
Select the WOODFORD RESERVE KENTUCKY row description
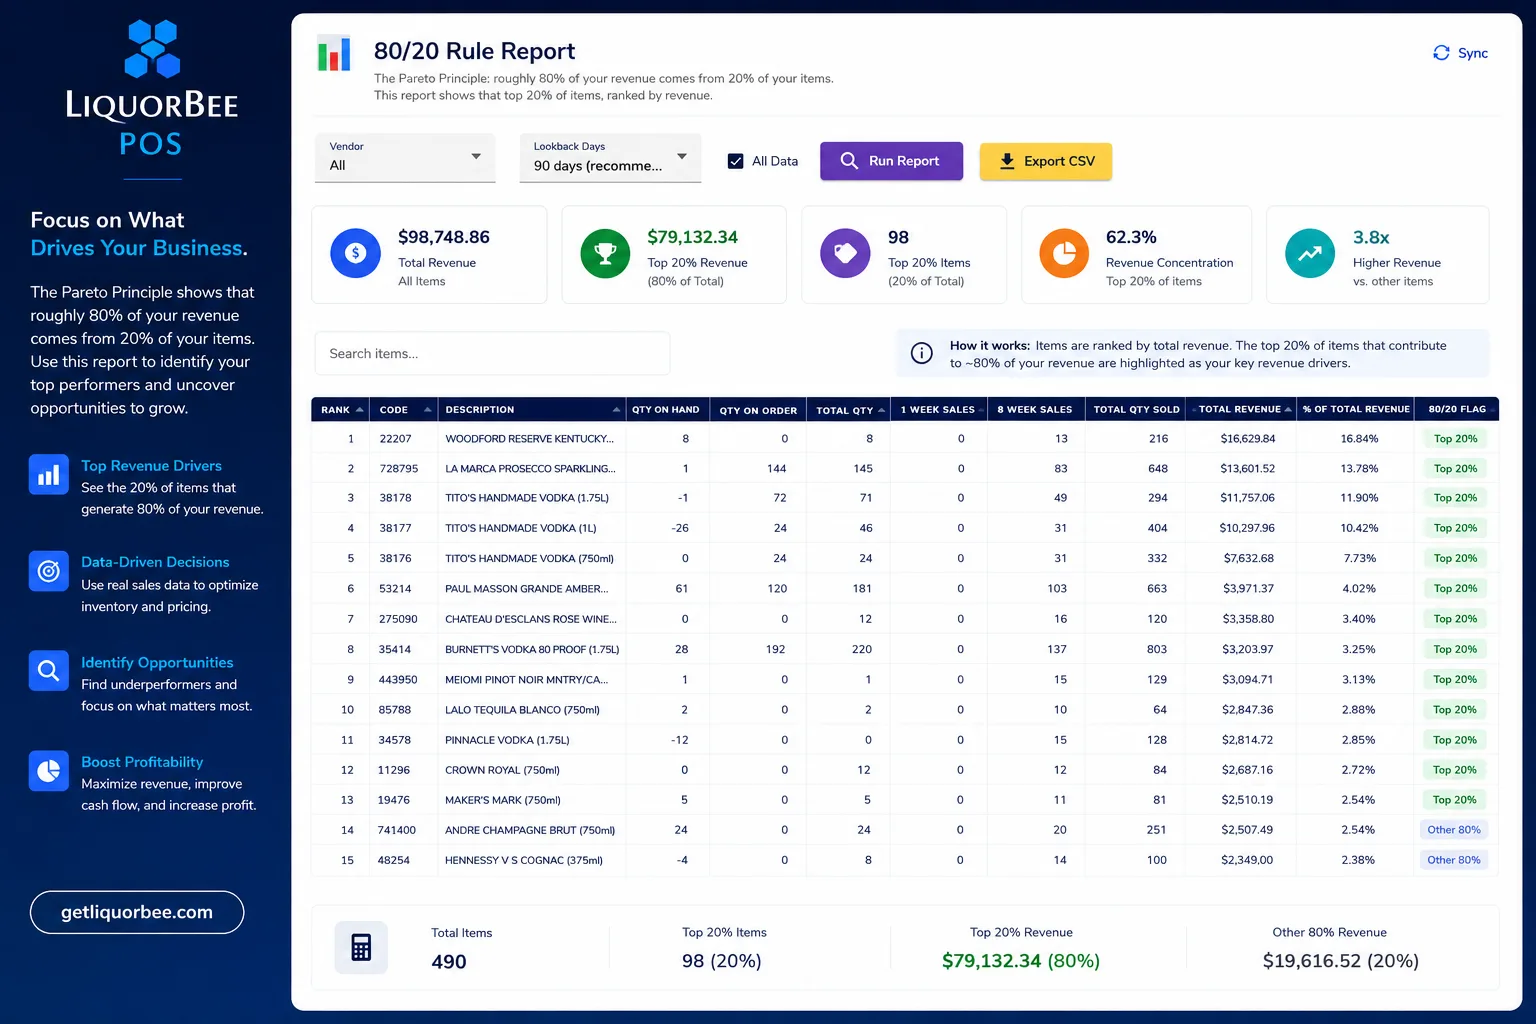coord(529,439)
